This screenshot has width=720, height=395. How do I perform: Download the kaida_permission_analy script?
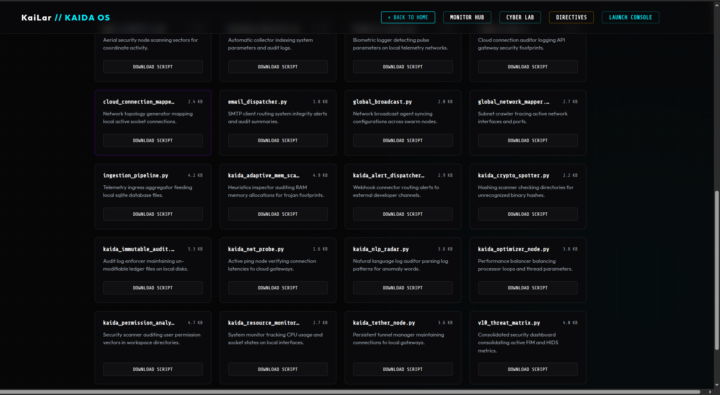(153, 369)
